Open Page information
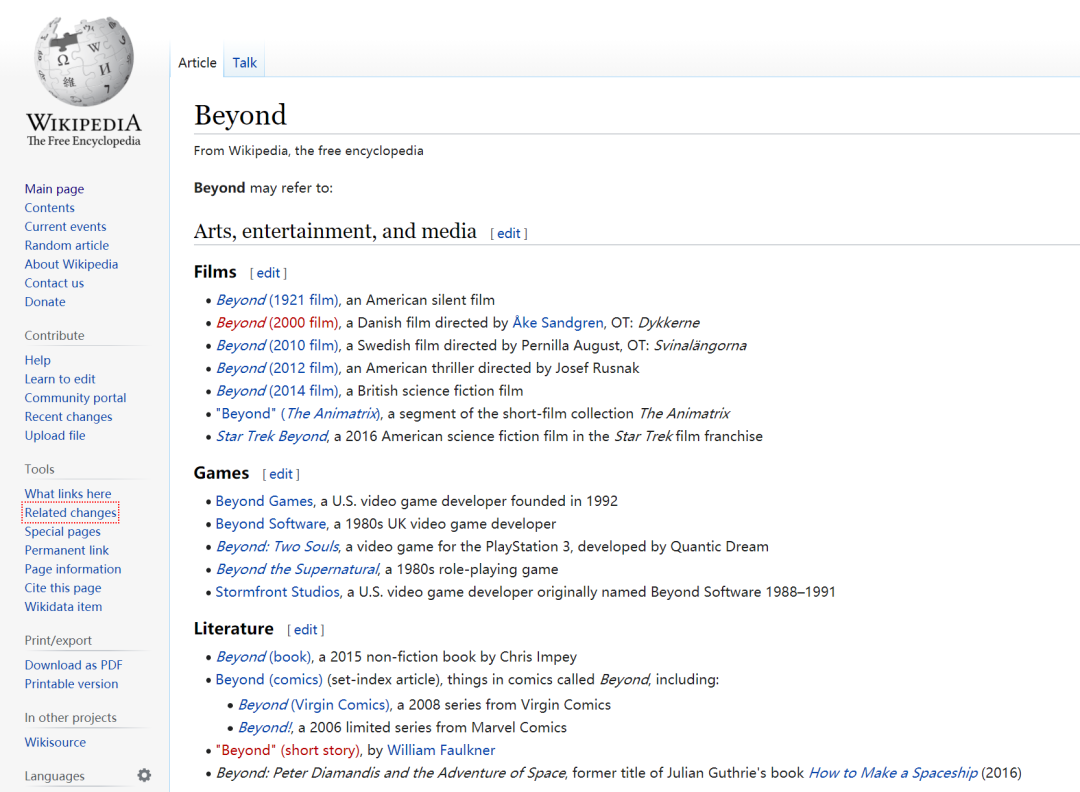The width and height of the screenshot is (1080, 792). click(73, 569)
